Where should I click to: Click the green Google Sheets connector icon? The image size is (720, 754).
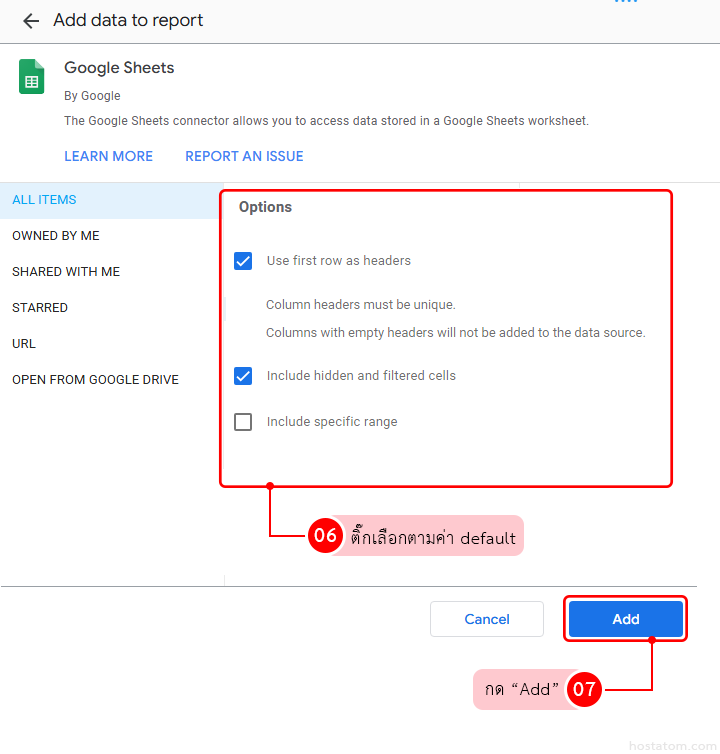32,77
